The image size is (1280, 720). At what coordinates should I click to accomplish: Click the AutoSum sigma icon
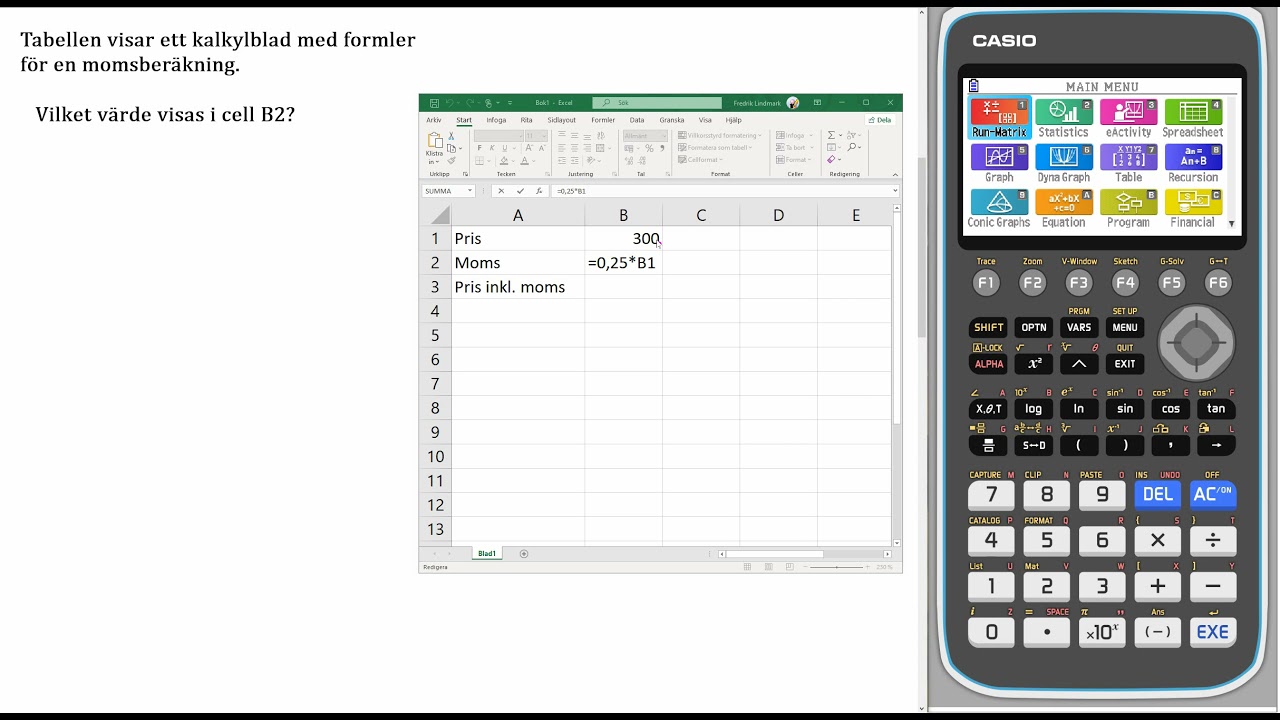point(832,135)
